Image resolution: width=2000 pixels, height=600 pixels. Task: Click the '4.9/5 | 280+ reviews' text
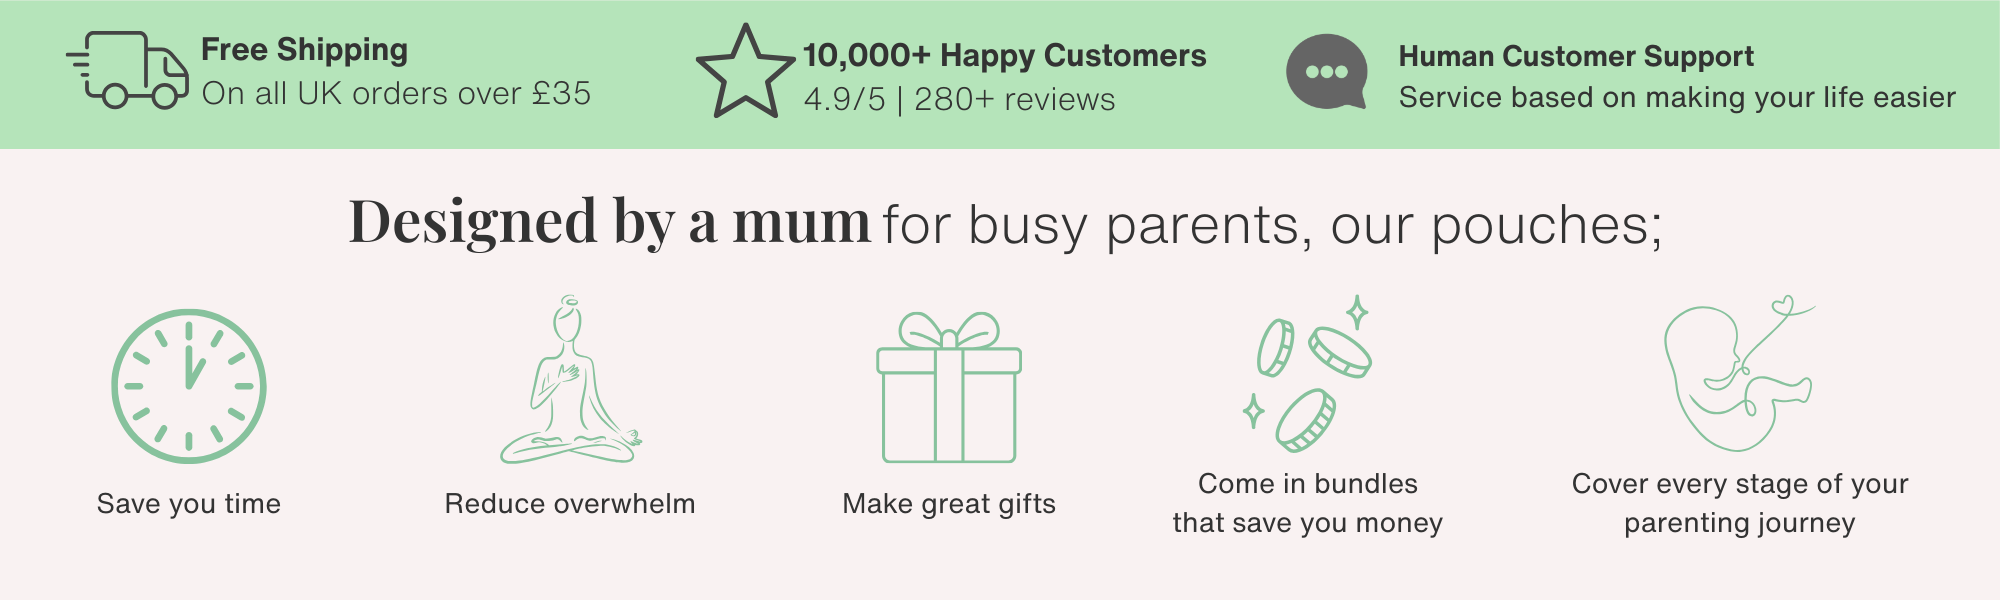[x=959, y=100]
